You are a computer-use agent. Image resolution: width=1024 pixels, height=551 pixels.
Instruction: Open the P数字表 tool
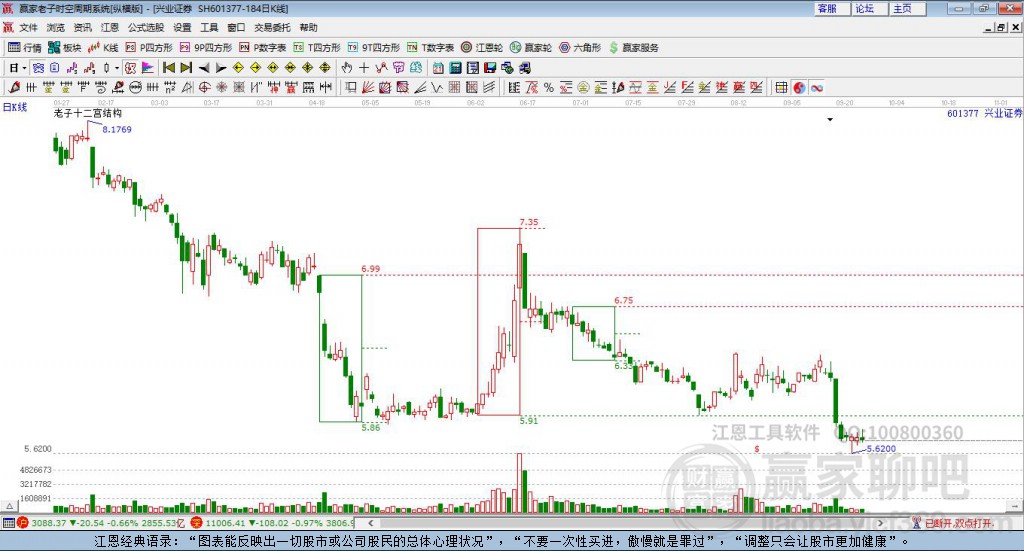click(x=263, y=48)
